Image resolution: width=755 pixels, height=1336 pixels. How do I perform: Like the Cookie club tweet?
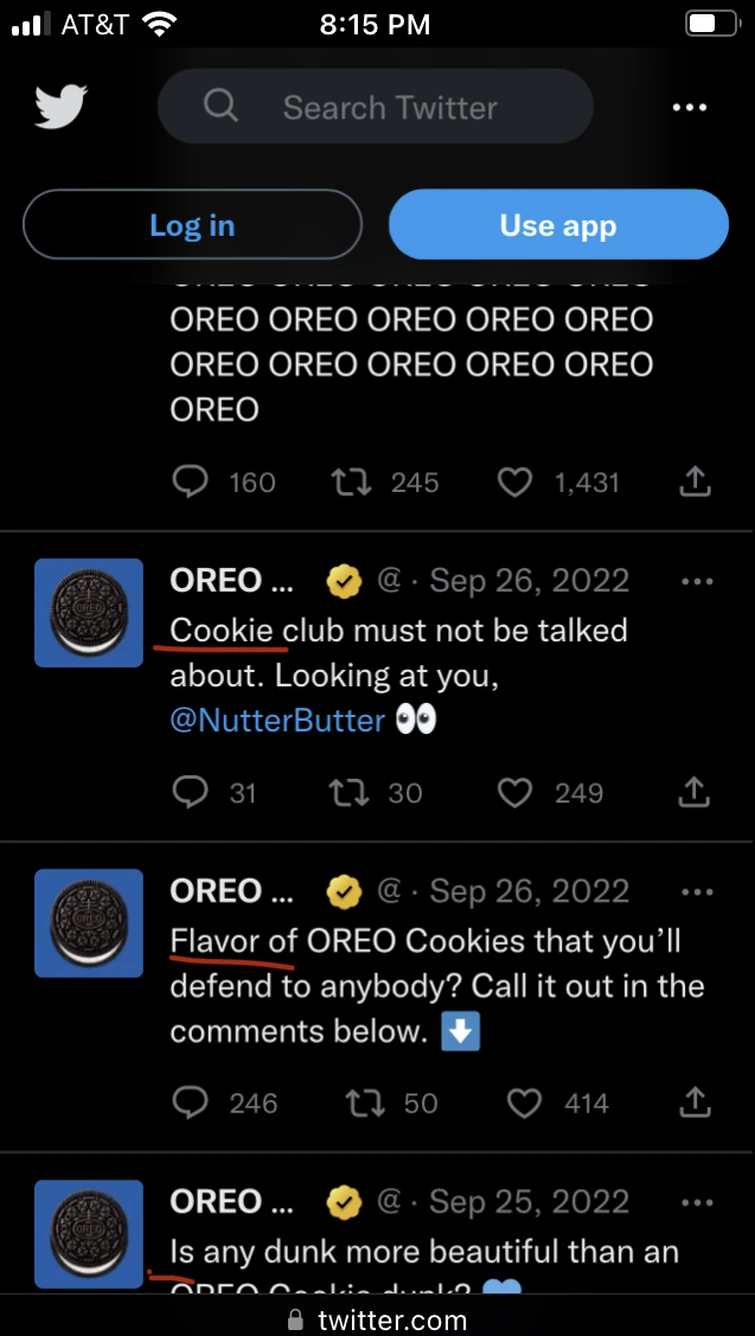pyautogui.click(x=514, y=792)
